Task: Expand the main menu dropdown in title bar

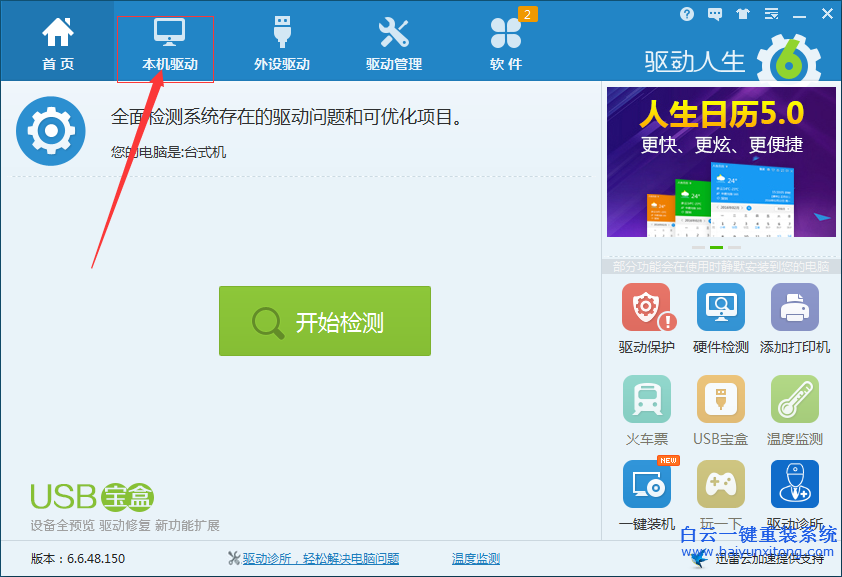Action: [x=771, y=14]
